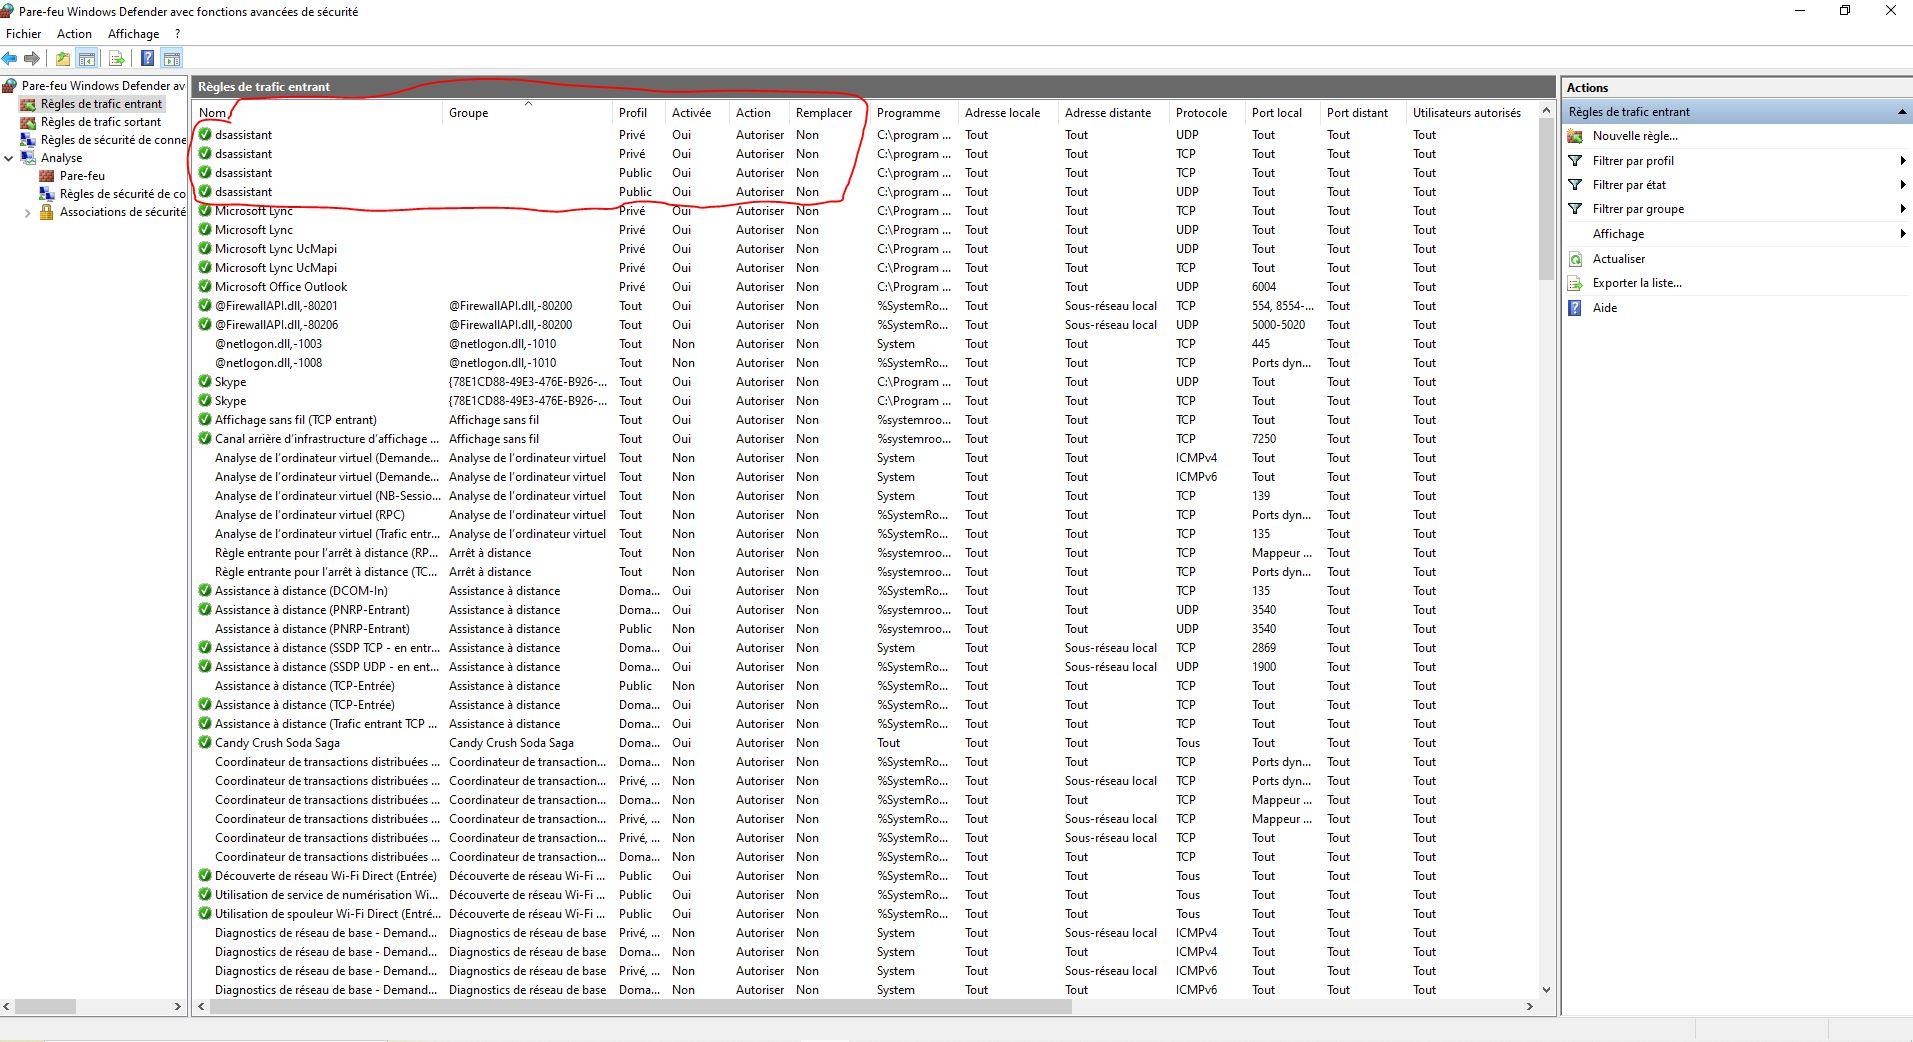Click the blue Aide help icon
This screenshot has height=1042, width=1913.
[x=1576, y=308]
